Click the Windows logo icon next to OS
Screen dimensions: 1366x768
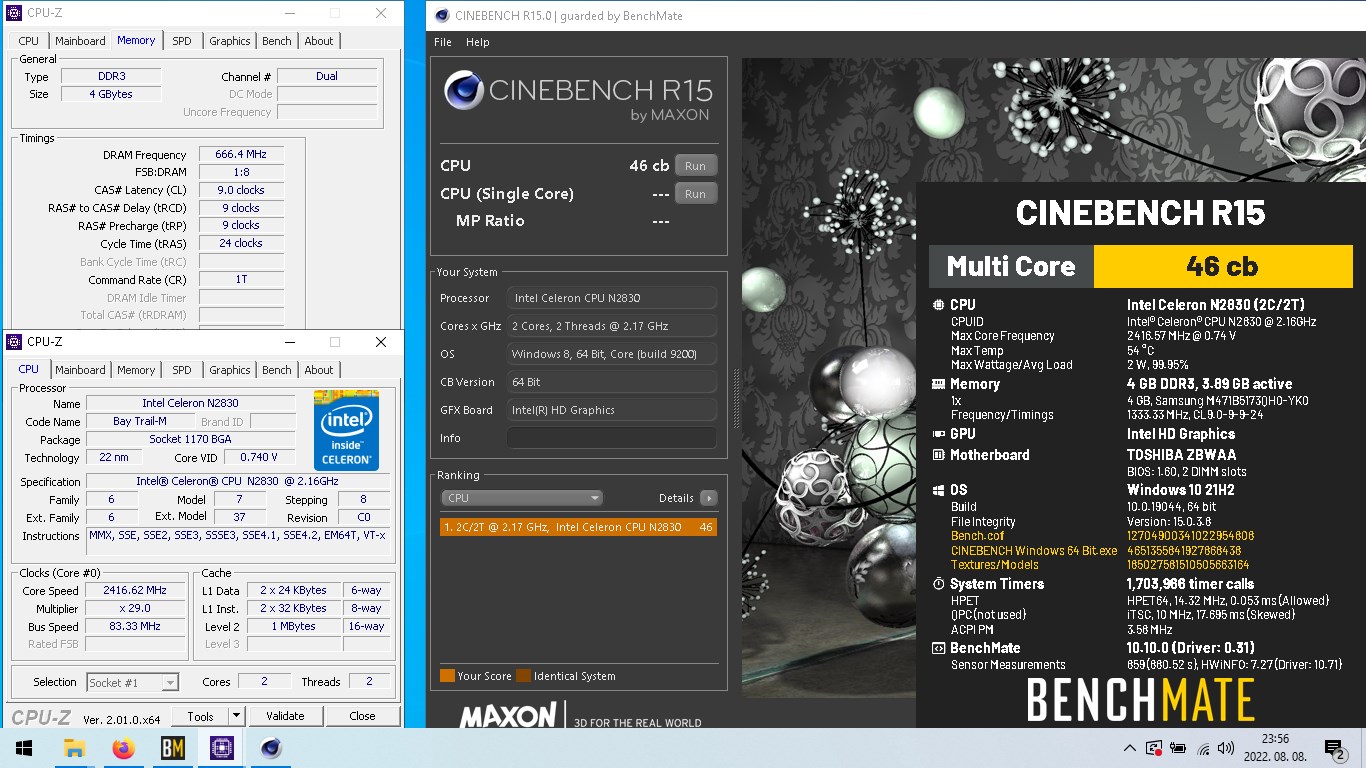click(938, 490)
